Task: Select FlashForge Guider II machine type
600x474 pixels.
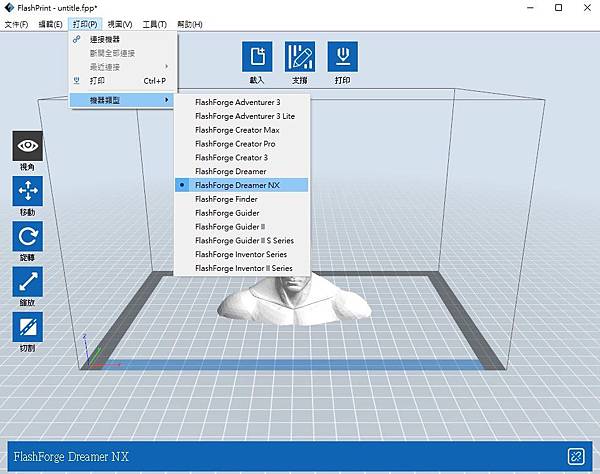Action: 241,227
